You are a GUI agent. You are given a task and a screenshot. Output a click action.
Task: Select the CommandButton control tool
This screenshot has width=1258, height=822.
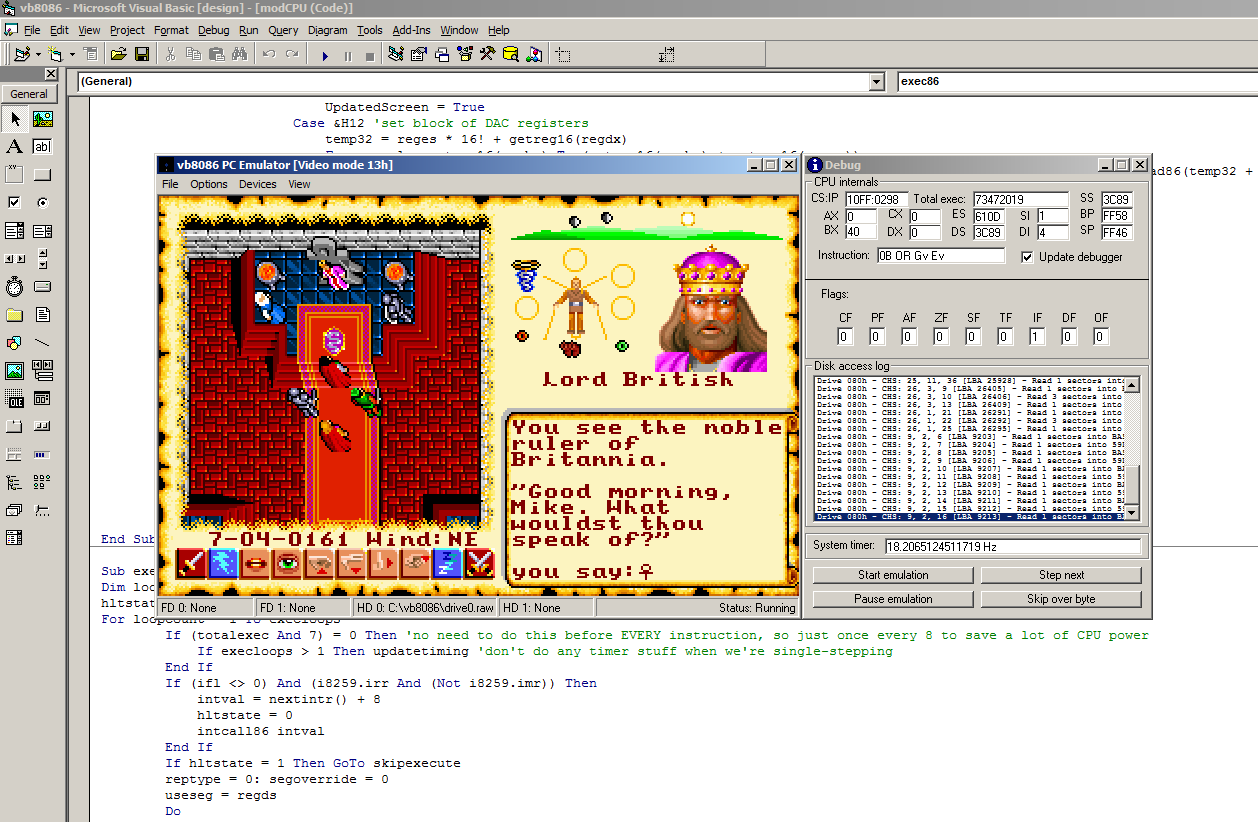pyautogui.click(x=42, y=175)
